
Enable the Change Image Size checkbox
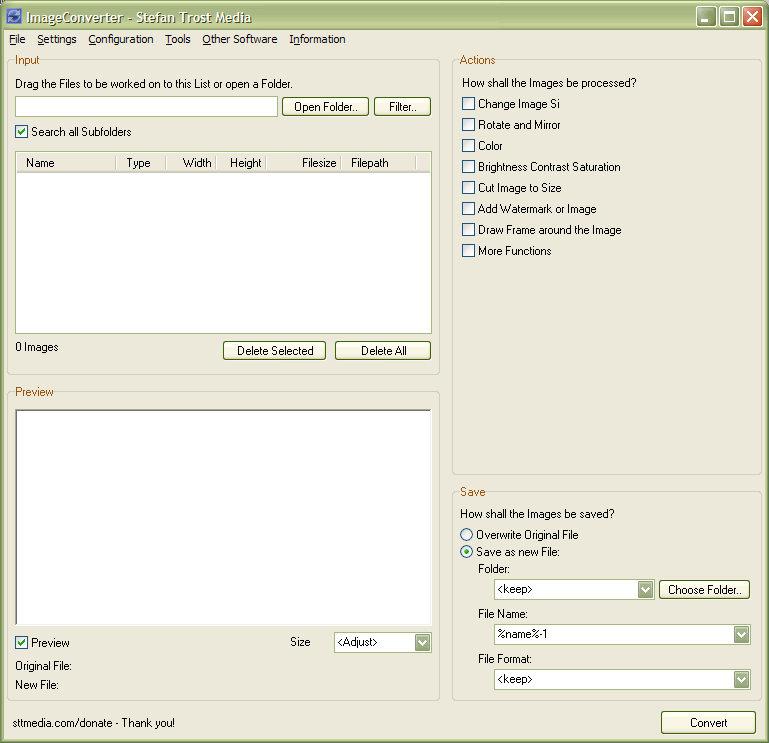tap(469, 104)
